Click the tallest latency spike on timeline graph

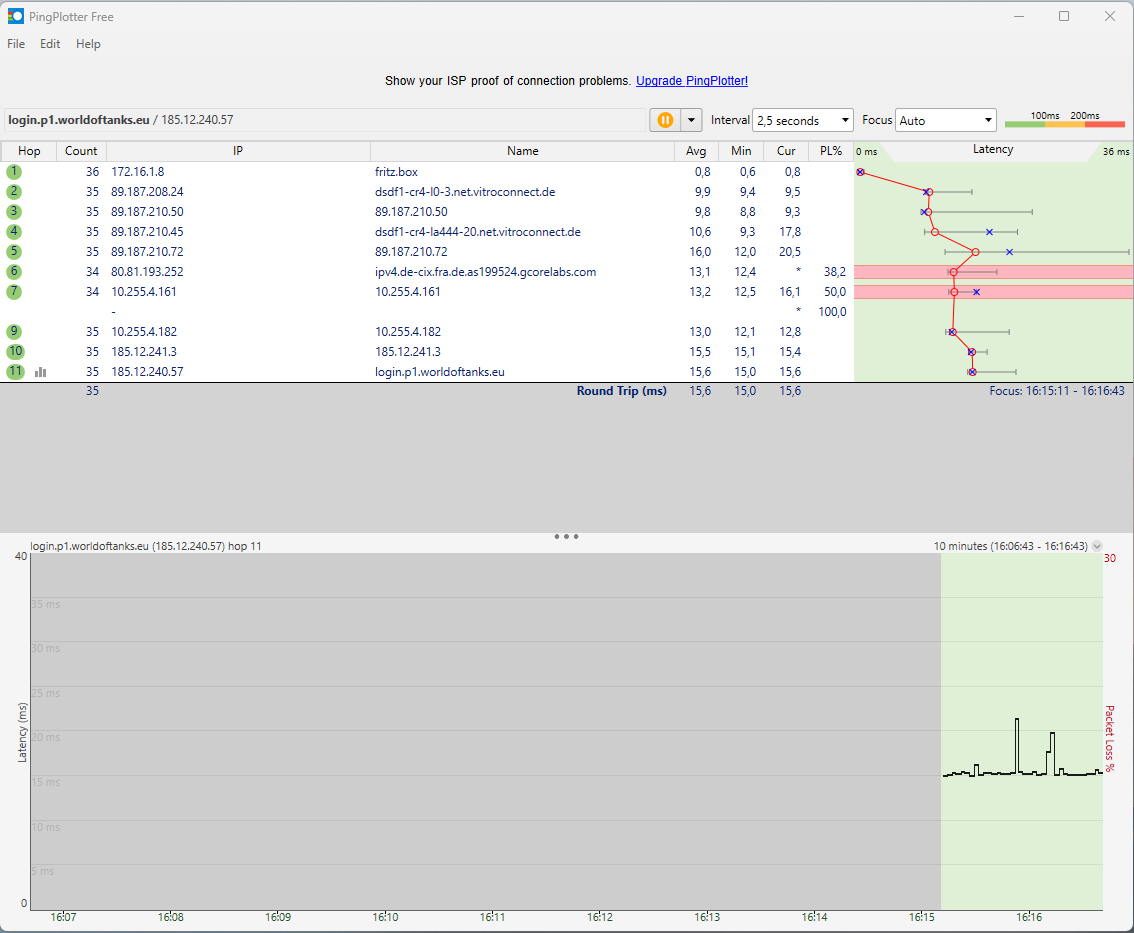(x=1017, y=745)
